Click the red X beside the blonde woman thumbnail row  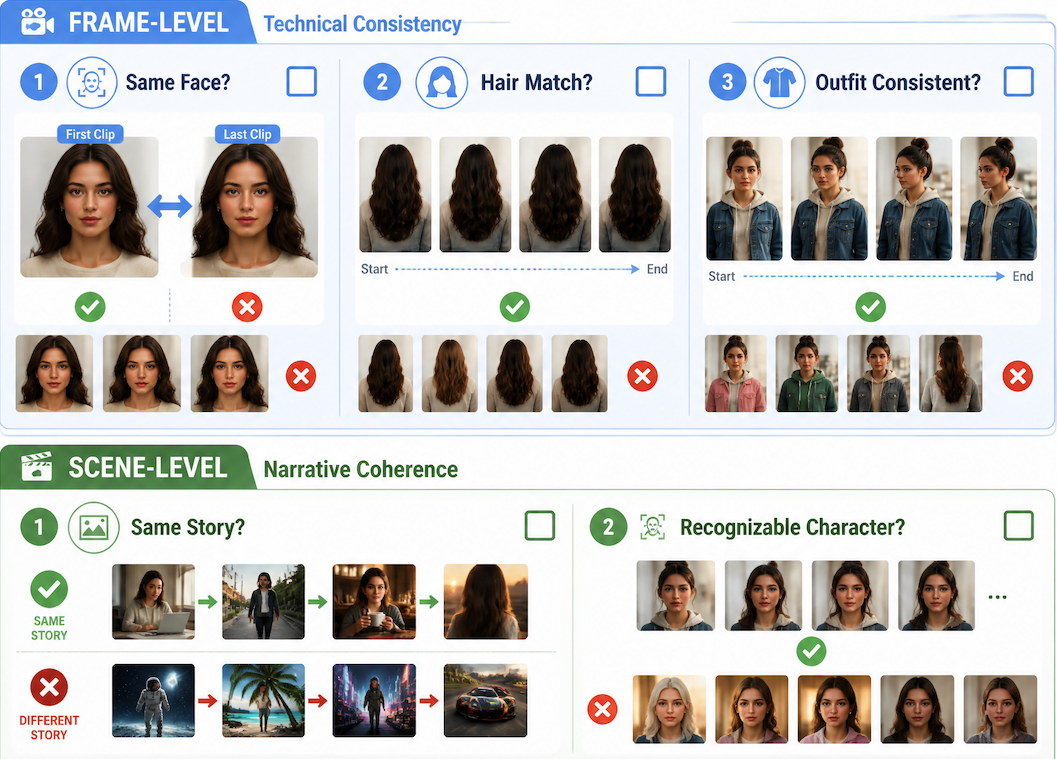[x=603, y=709]
